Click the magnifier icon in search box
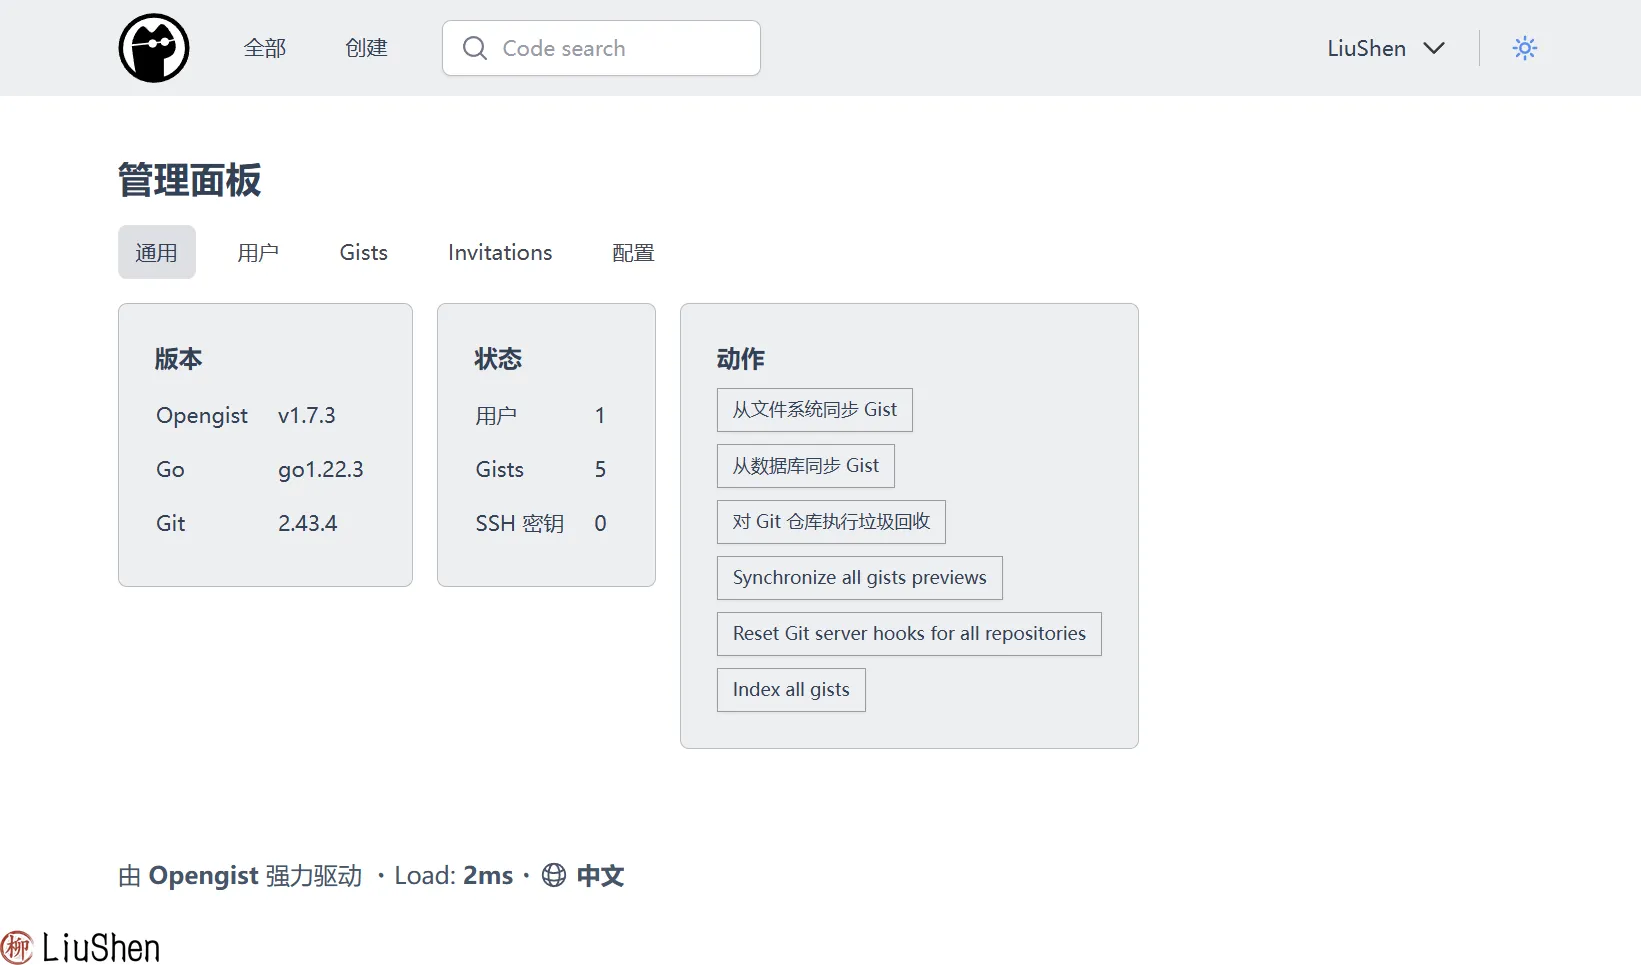The height and width of the screenshot is (965, 1641). click(x=475, y=48)
